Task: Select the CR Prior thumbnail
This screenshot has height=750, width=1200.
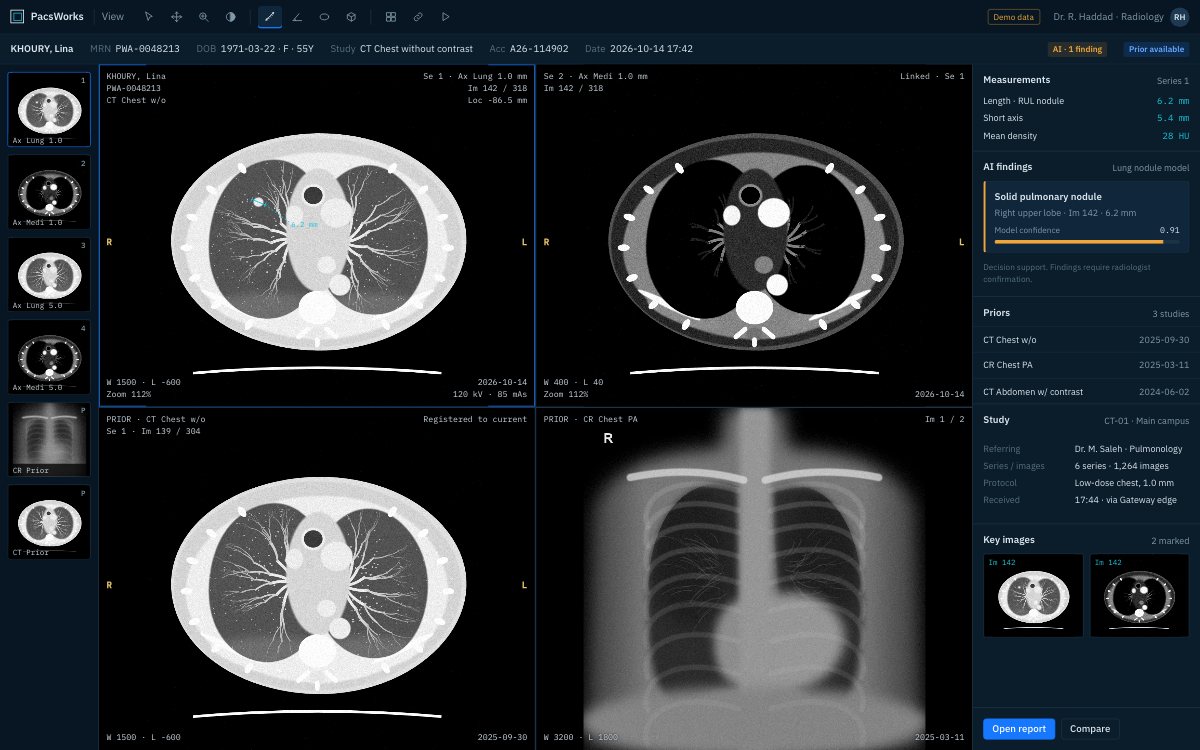Action: (x=49, y=439)
